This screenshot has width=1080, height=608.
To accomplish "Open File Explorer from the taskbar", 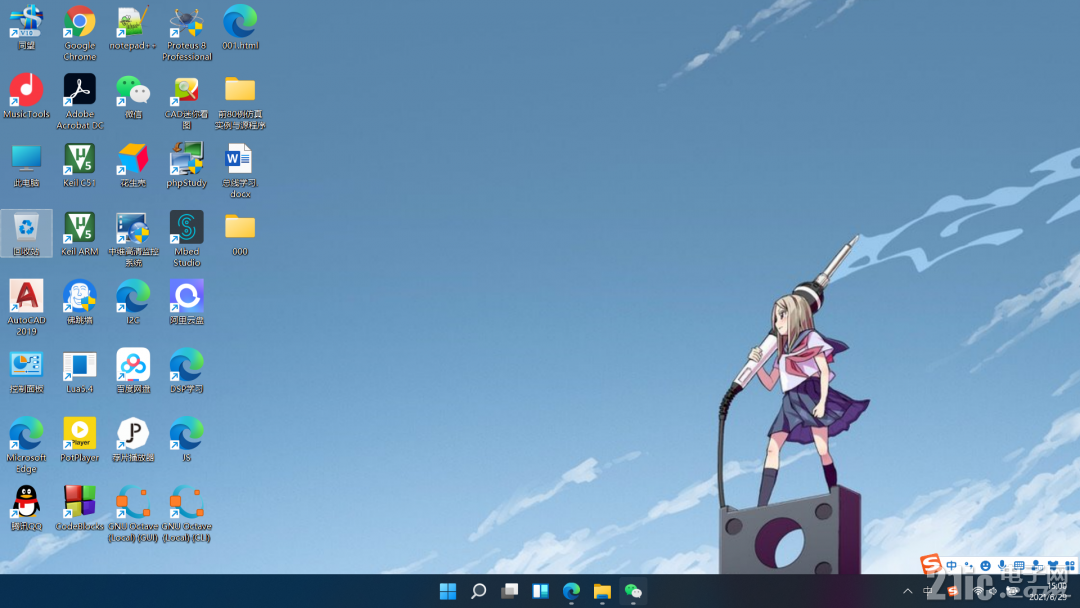I will tap(602, 591).
